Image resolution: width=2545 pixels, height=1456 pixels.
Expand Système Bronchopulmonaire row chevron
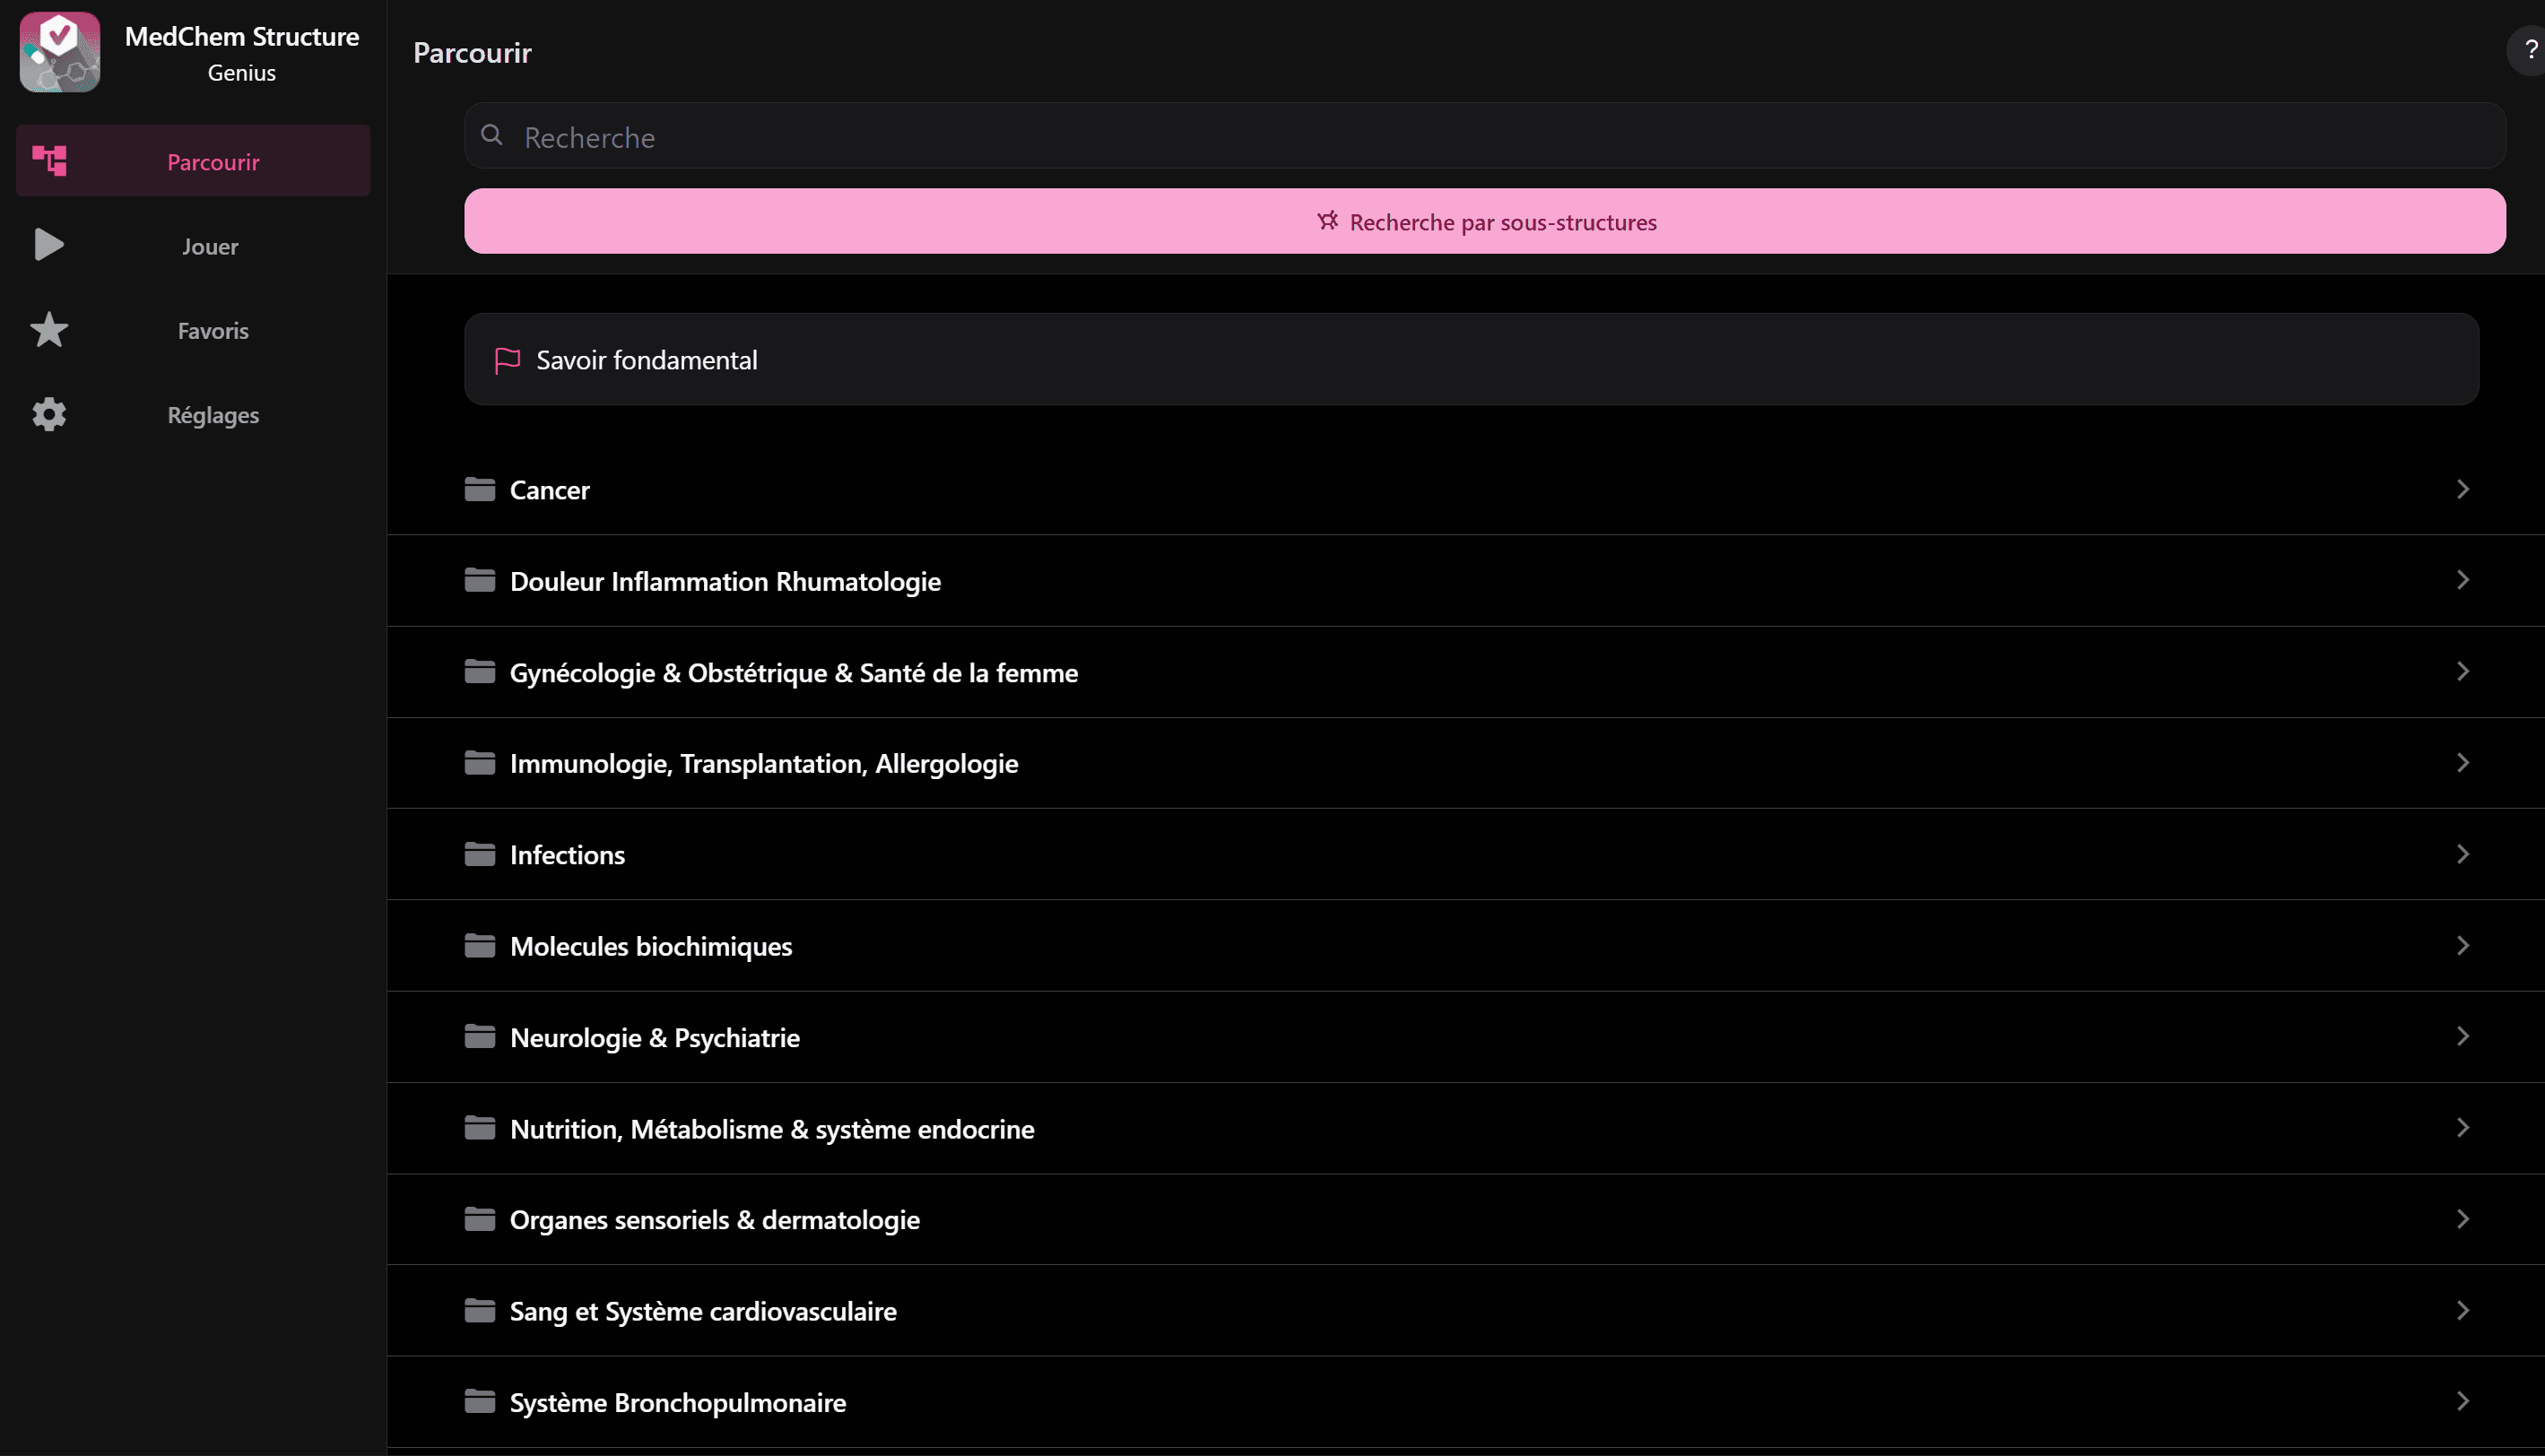point(2463,1401)
